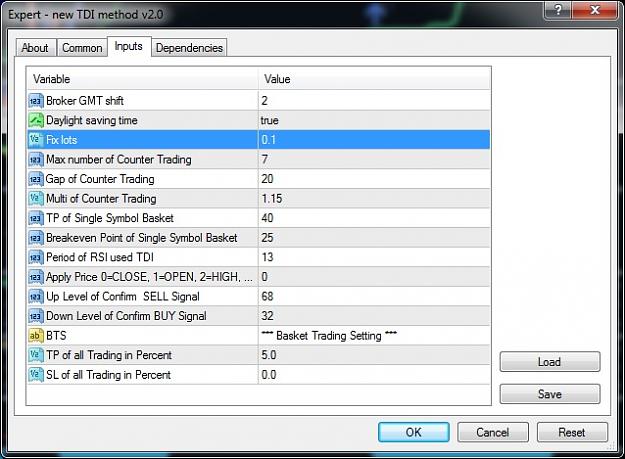Select 'SL of all Trading in Percent' name

coord(108,374)
